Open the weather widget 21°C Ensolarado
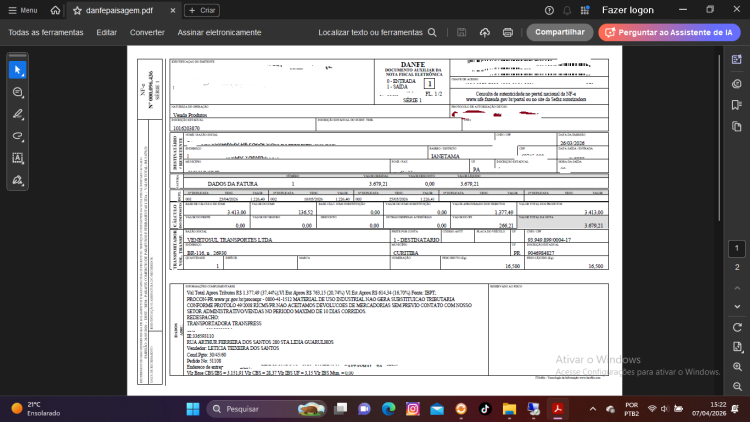The image size is (750, 422). pyautogui.click(x=36, y=409)
